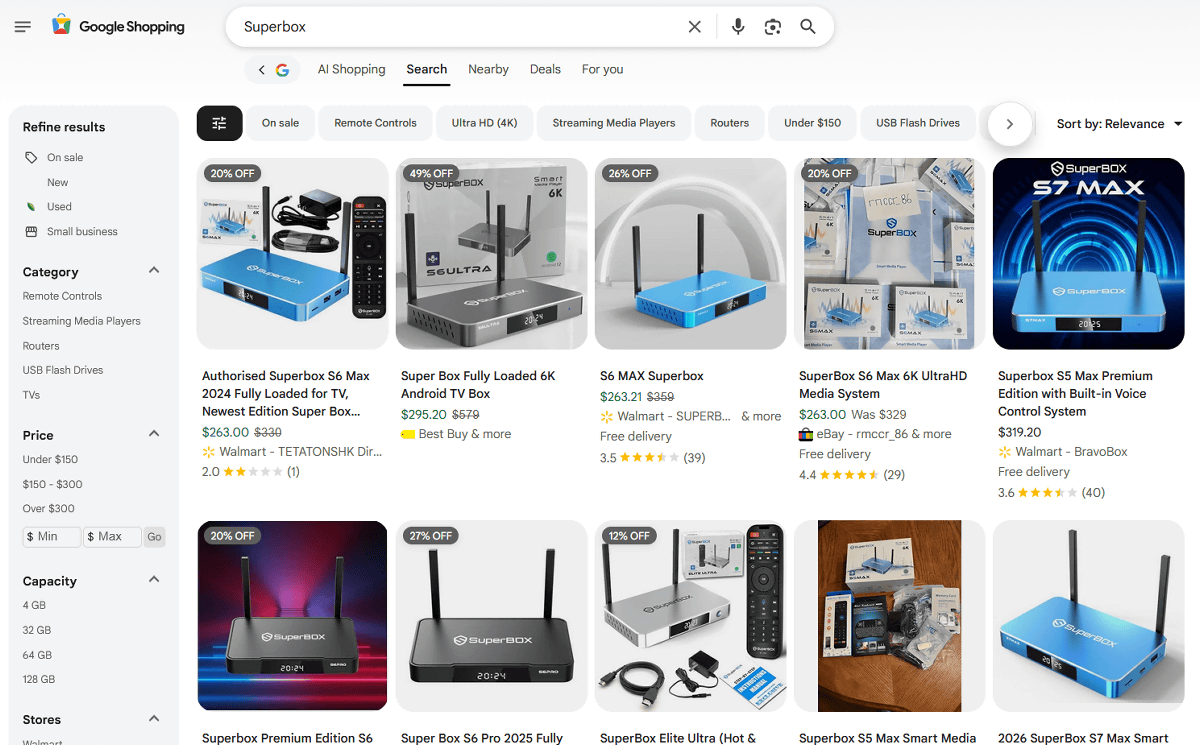Clear the search box text
The width and height of the screenshot is (1200, 745).
point(695,27)
